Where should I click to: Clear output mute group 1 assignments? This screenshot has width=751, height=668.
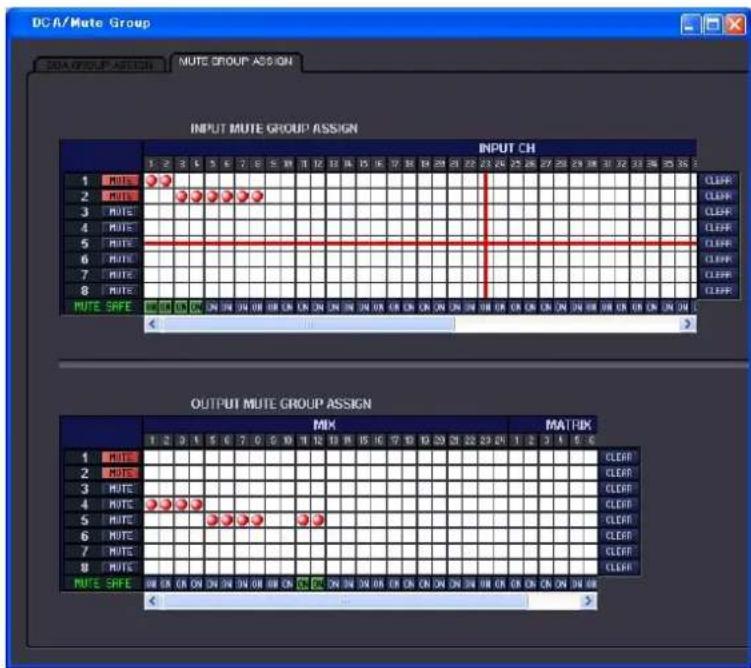(x=619, y=457)
